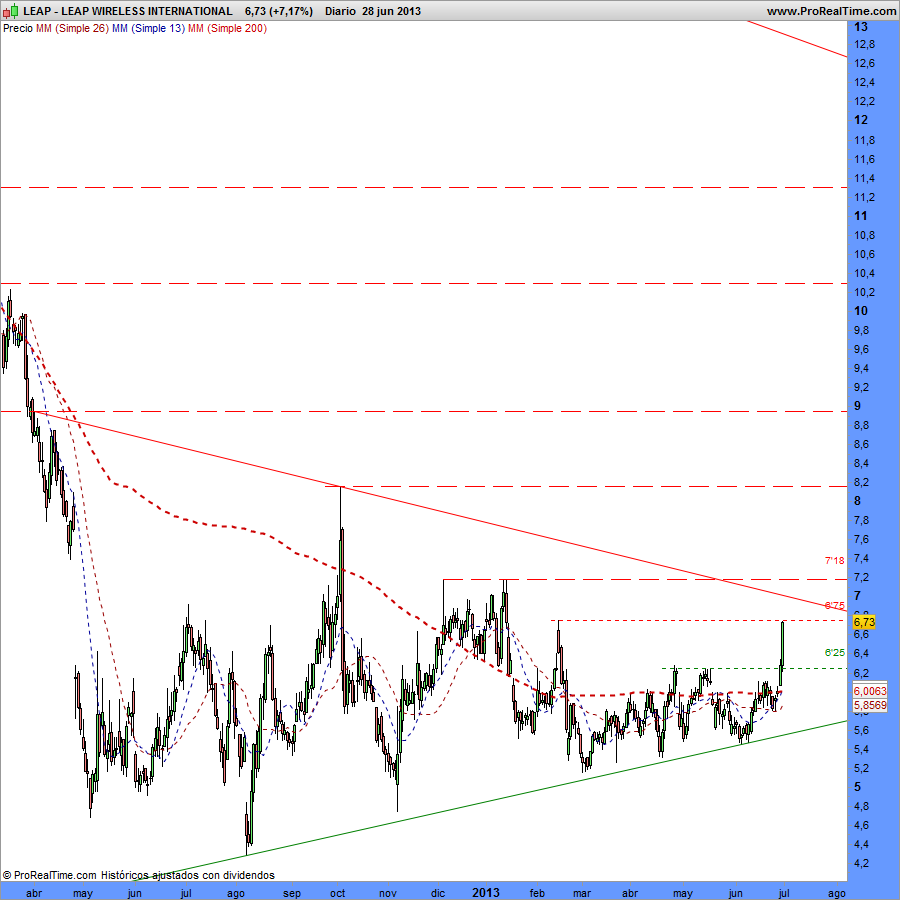Click the candlestick icon beside LEAP ticker
Screen dimensions: 900x900
click(11, 11)
